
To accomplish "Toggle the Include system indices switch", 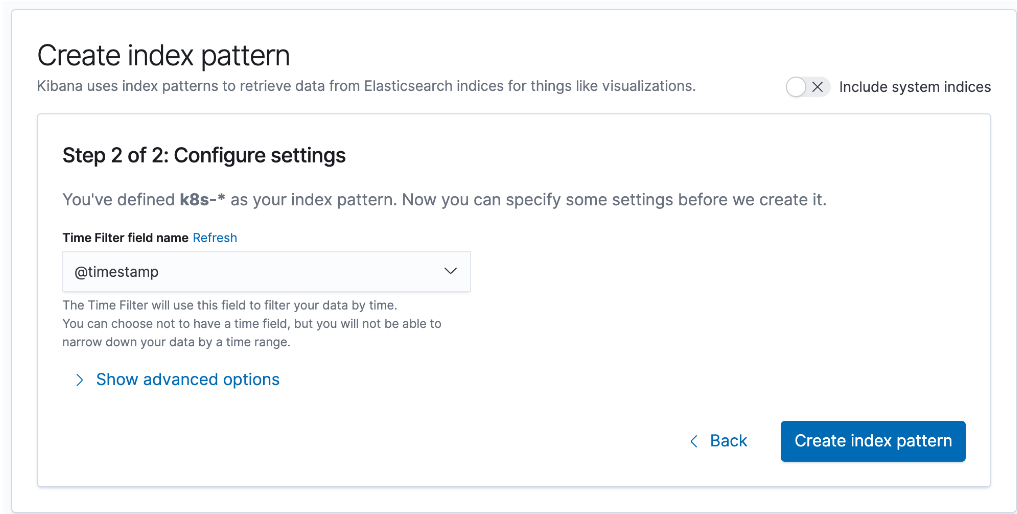I will pos(808,87).
